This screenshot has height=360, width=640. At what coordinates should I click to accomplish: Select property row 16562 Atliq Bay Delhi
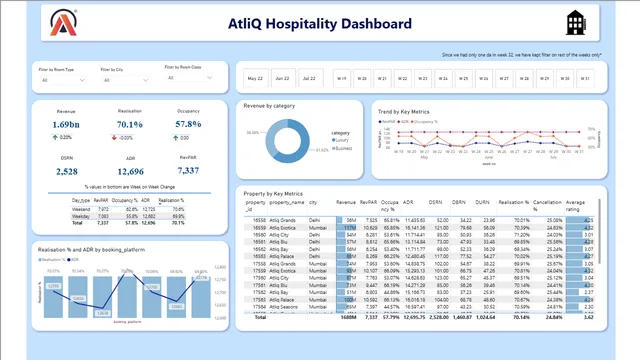pos(419,249)
